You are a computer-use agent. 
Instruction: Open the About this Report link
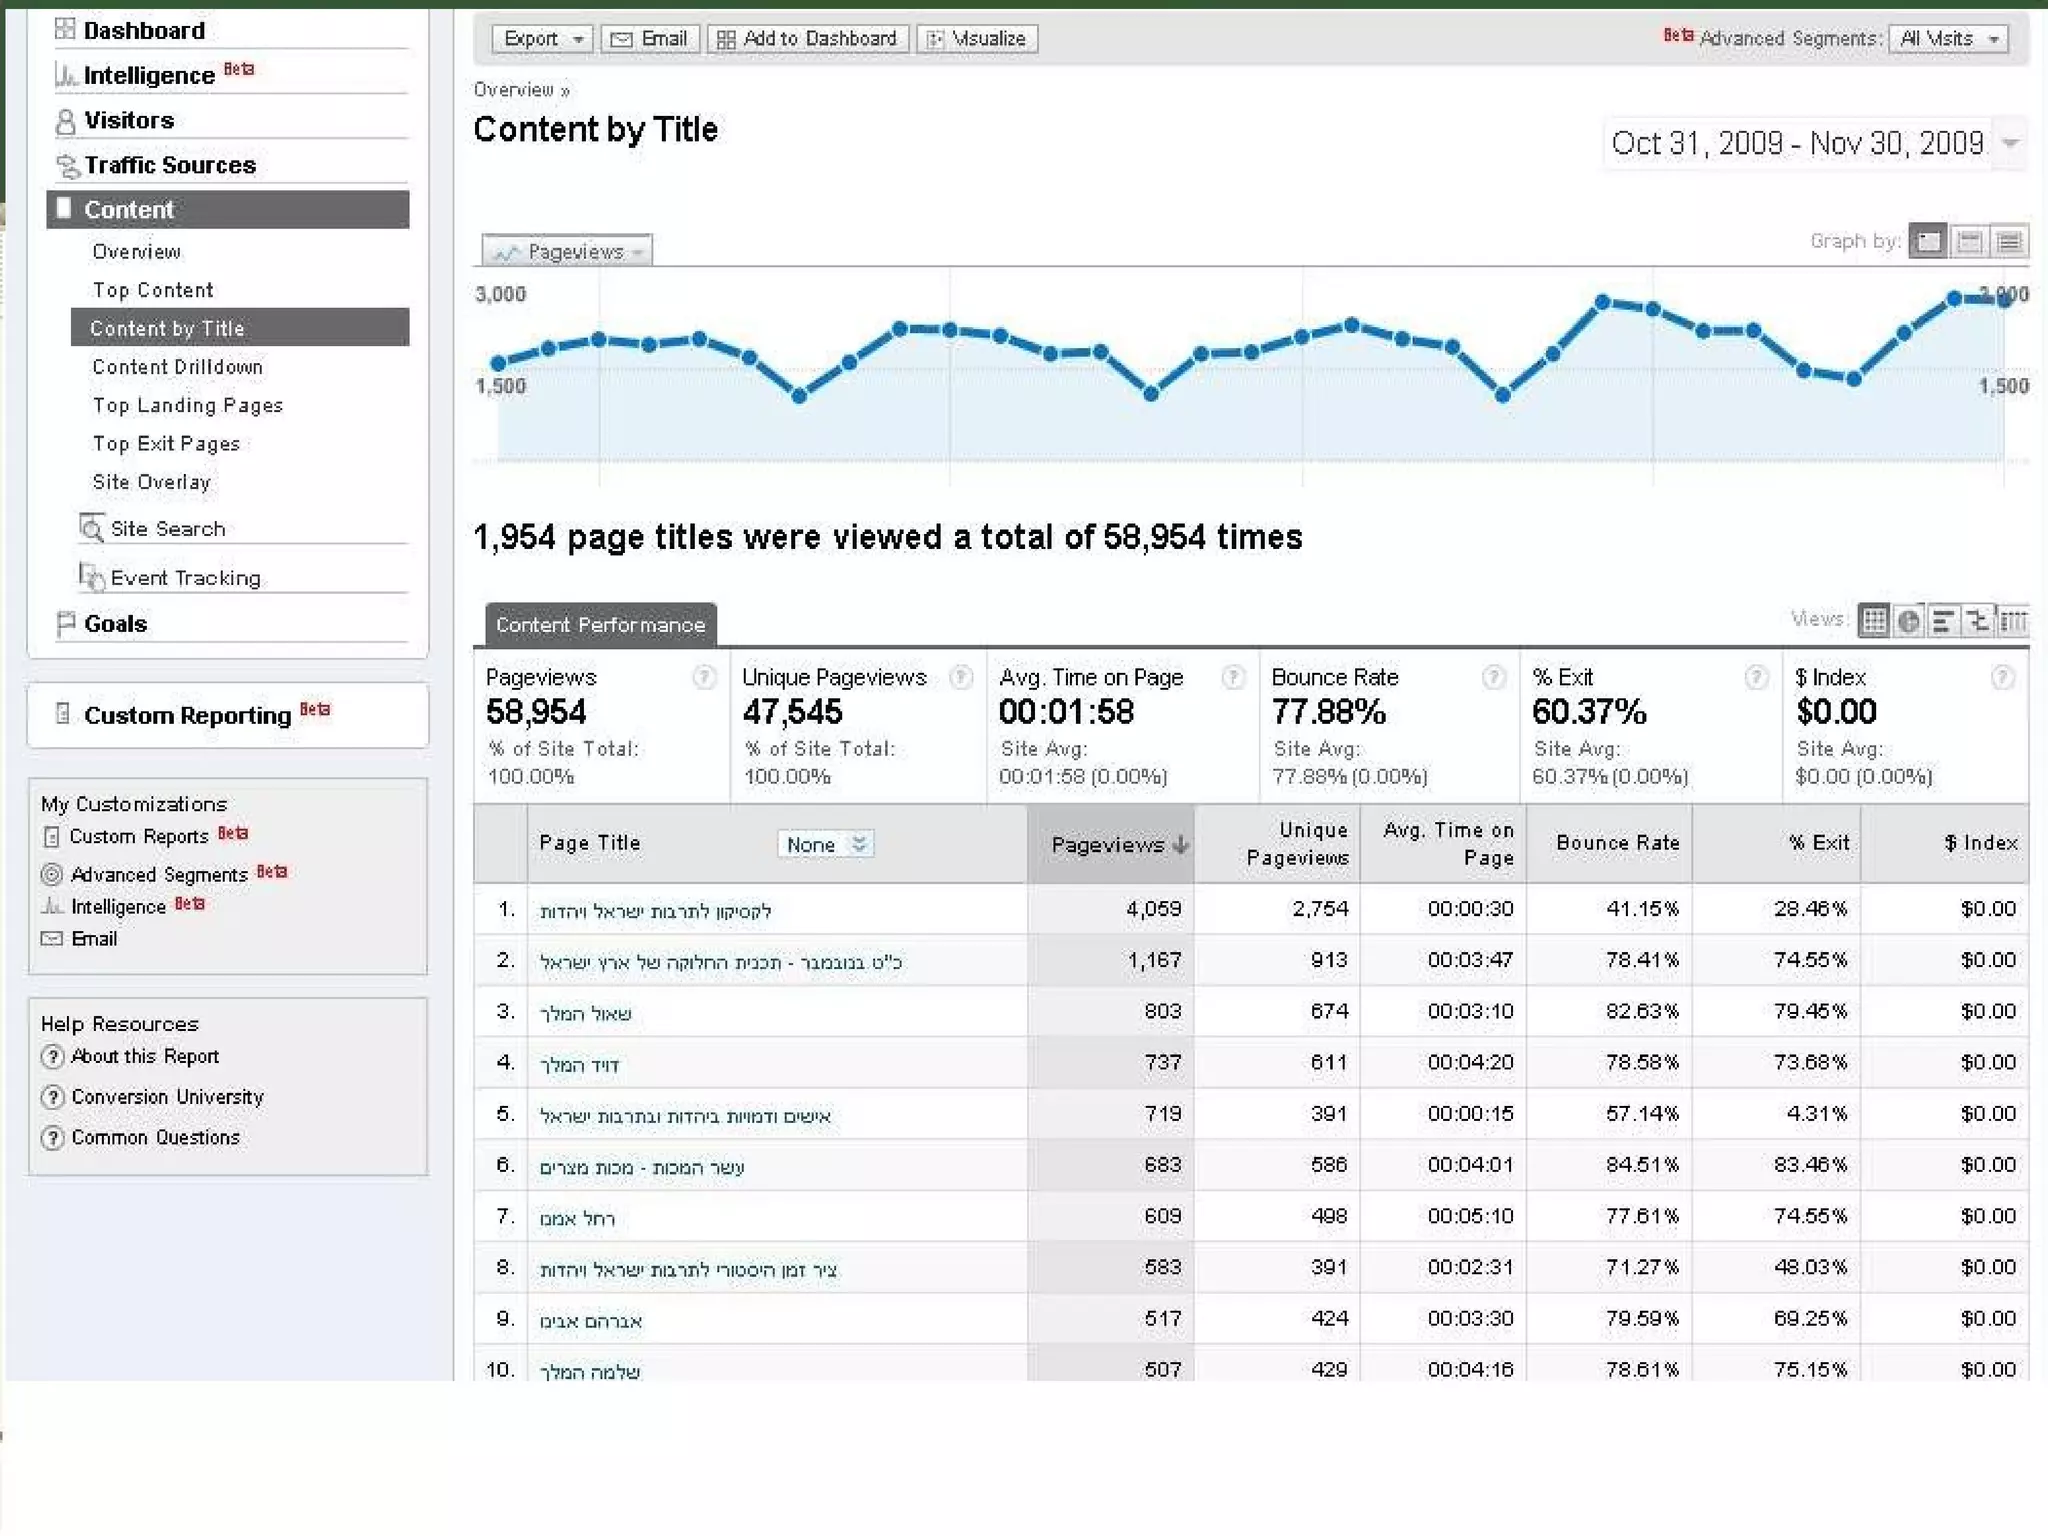(145, 1056)
